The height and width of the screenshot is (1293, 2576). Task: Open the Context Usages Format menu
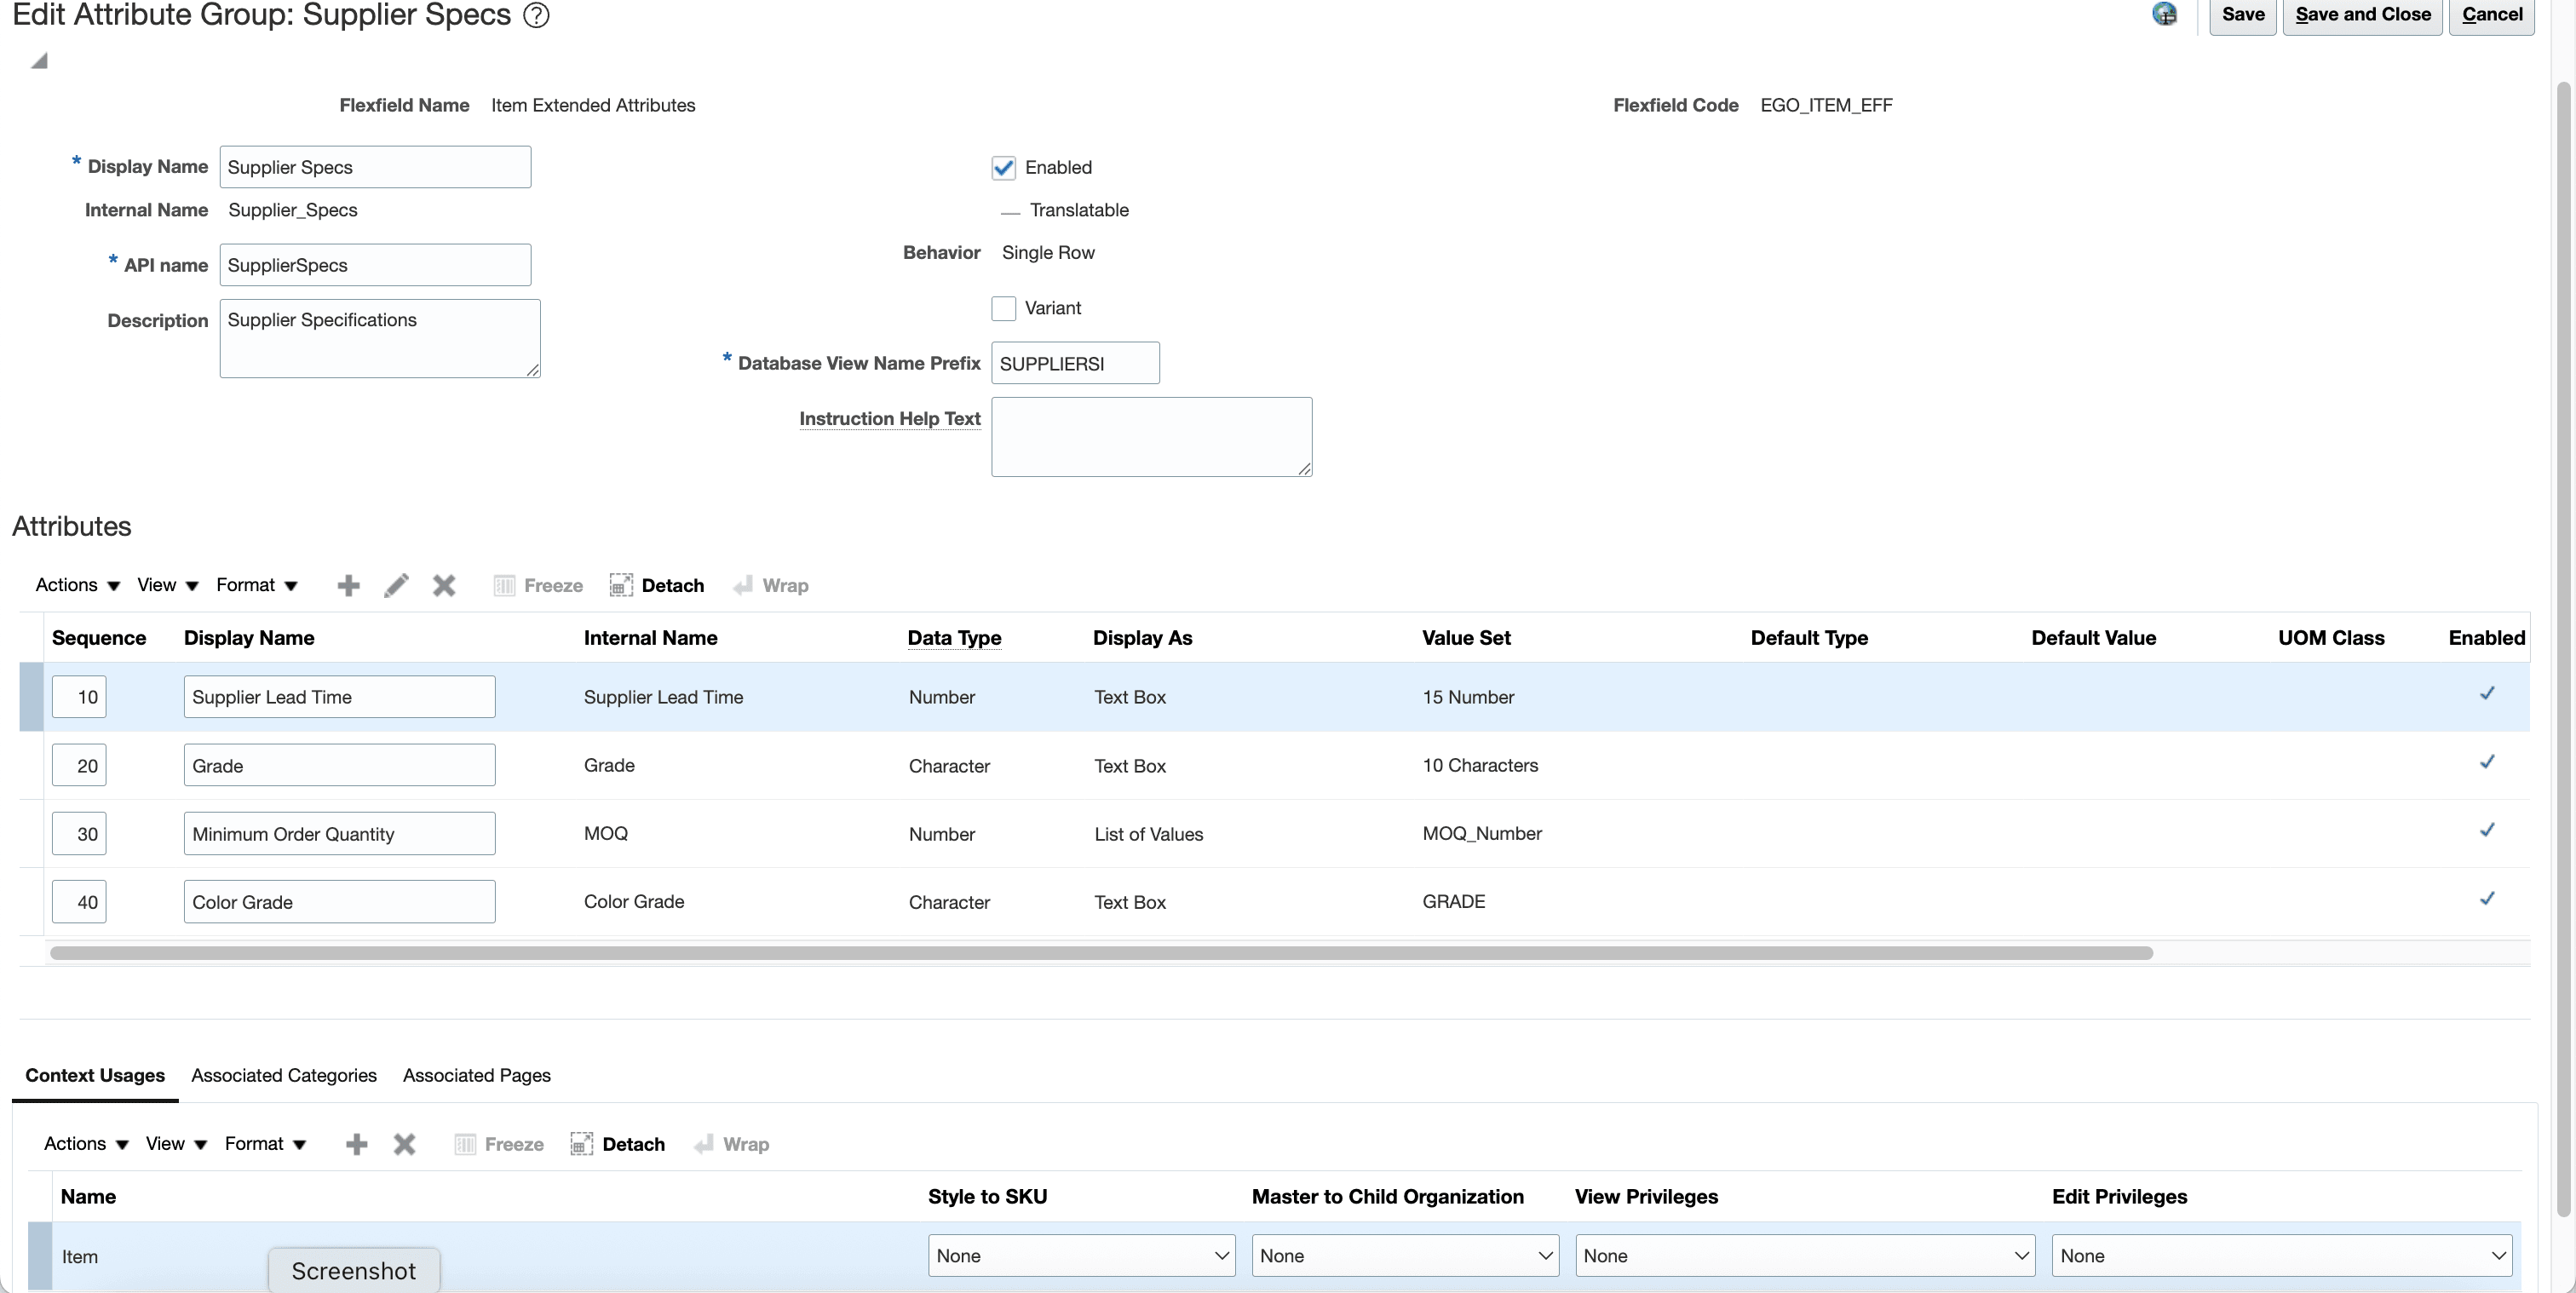coord(265,1144)
